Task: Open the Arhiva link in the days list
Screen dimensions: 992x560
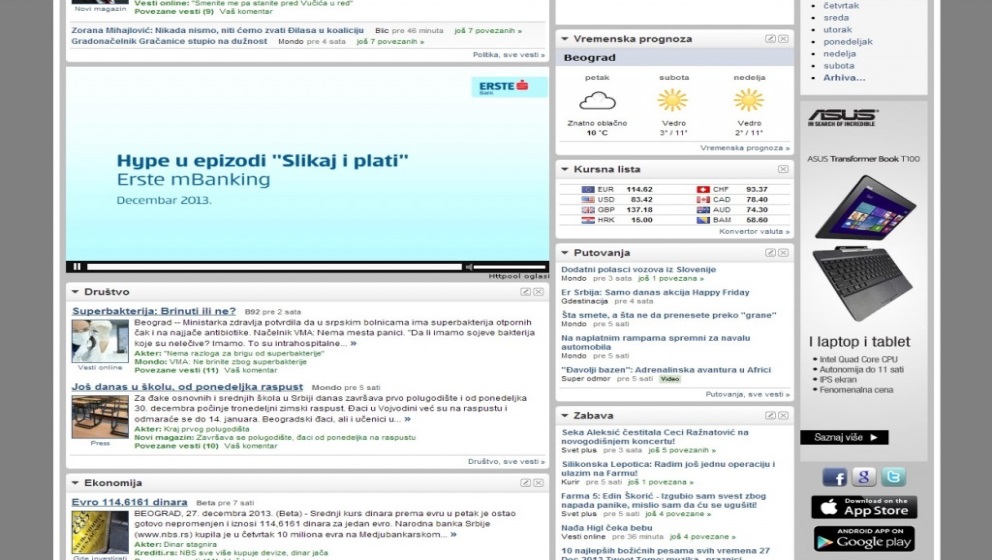Action: click(843, 78)
